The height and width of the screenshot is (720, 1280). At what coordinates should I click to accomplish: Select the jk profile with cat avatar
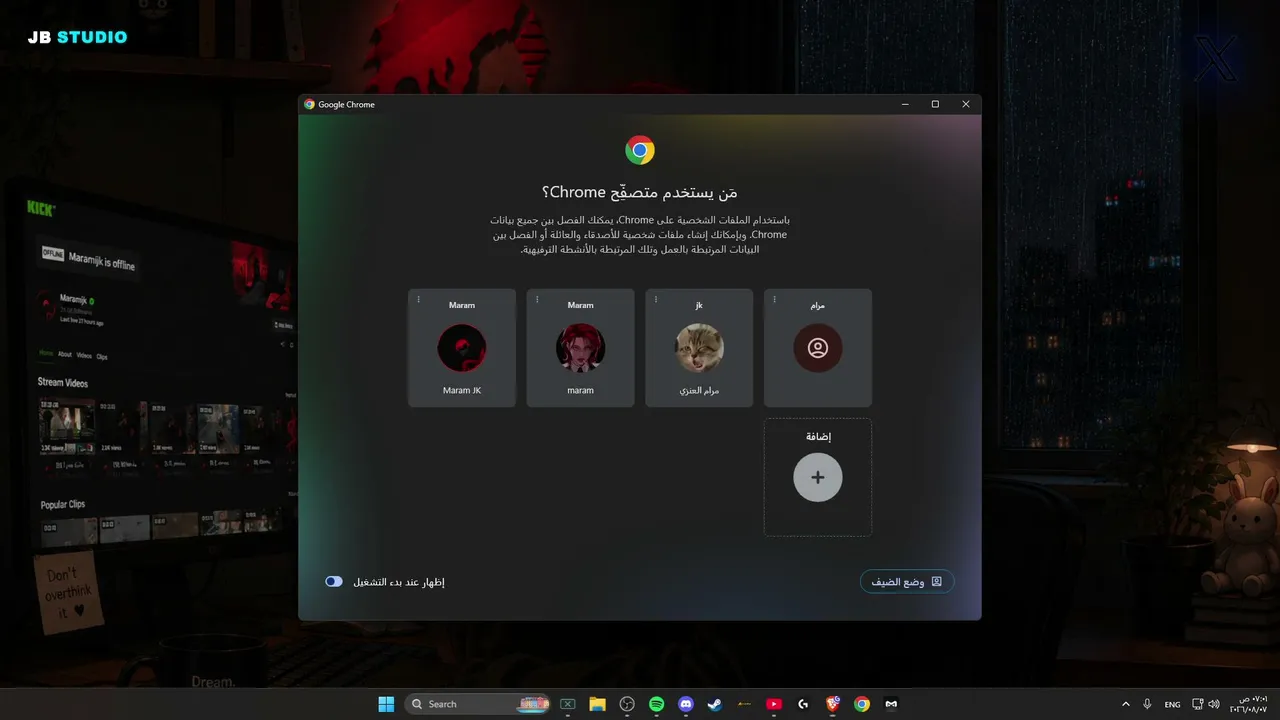pos(699,348)
